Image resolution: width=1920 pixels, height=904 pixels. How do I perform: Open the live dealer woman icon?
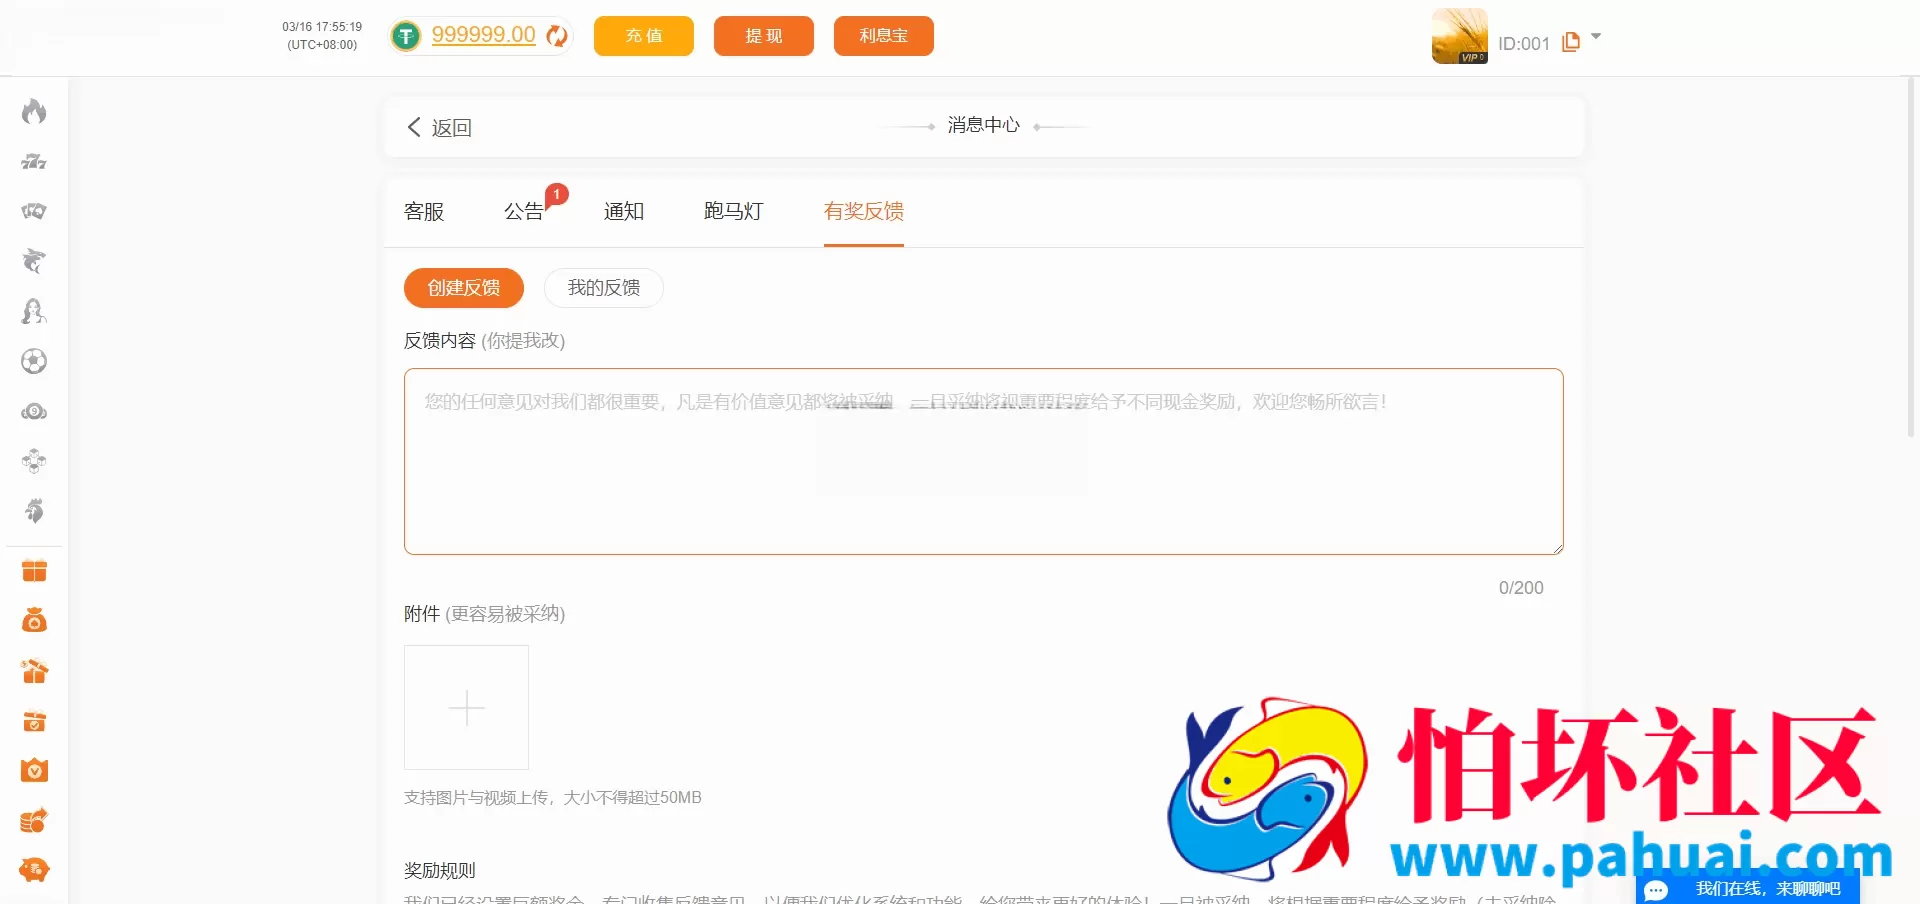(34, 311)
